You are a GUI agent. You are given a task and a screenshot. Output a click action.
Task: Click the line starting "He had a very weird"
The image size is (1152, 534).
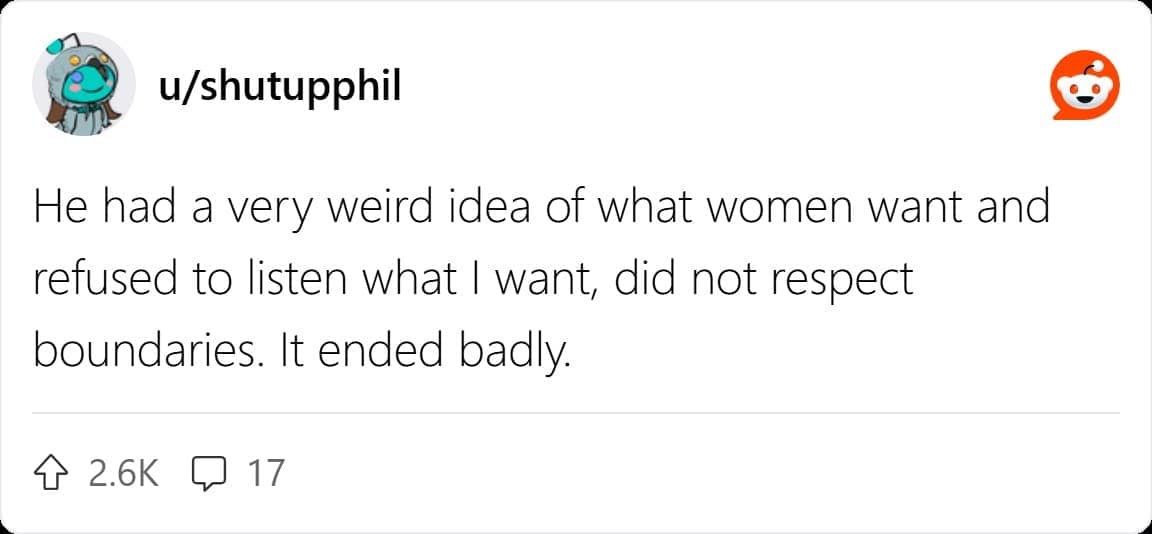coord(540,209)
